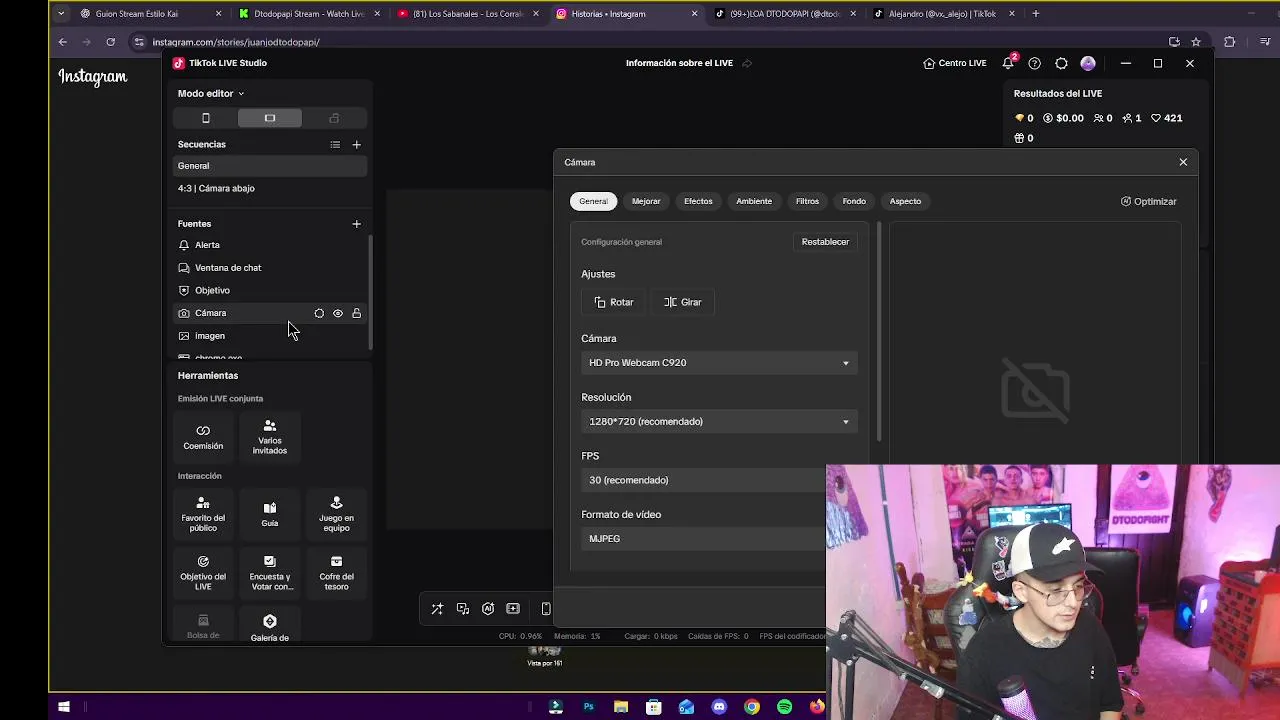Open the TikTok LIVE Studio settings gear
This screenshot has height=720, width=1280.
[1061, 63]
